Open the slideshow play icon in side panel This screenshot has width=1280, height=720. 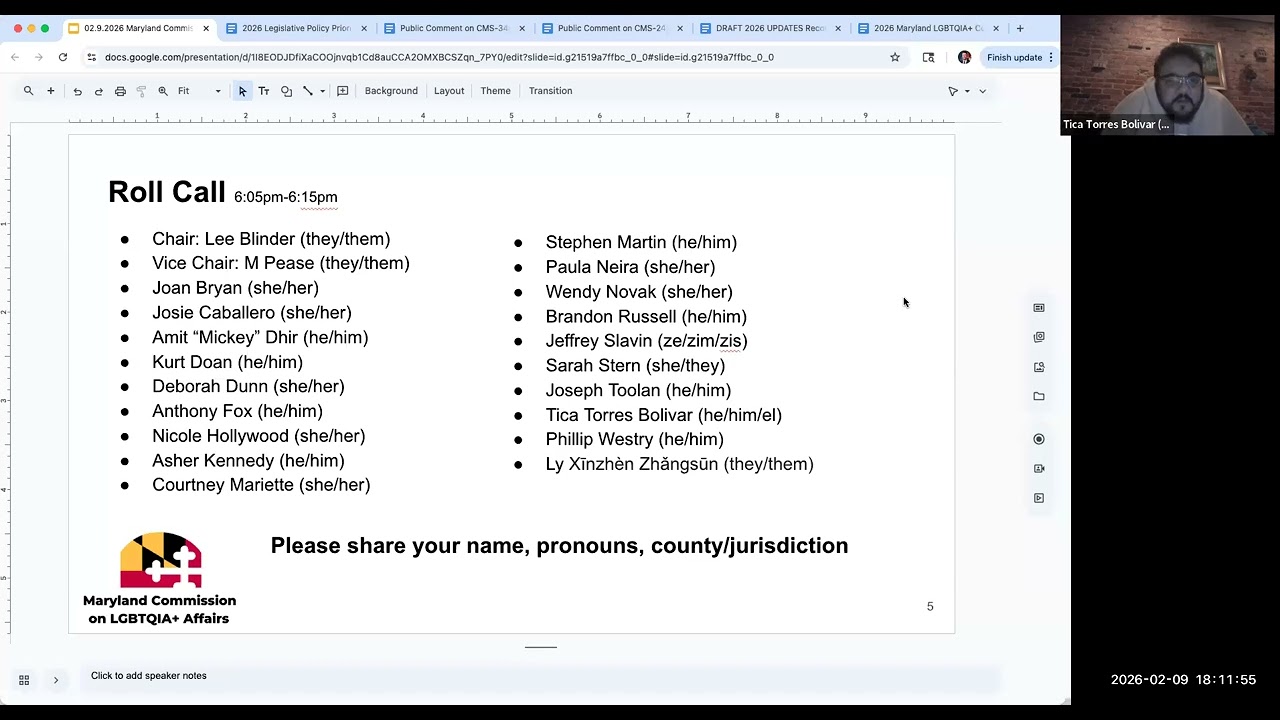tap(1039, 498)
